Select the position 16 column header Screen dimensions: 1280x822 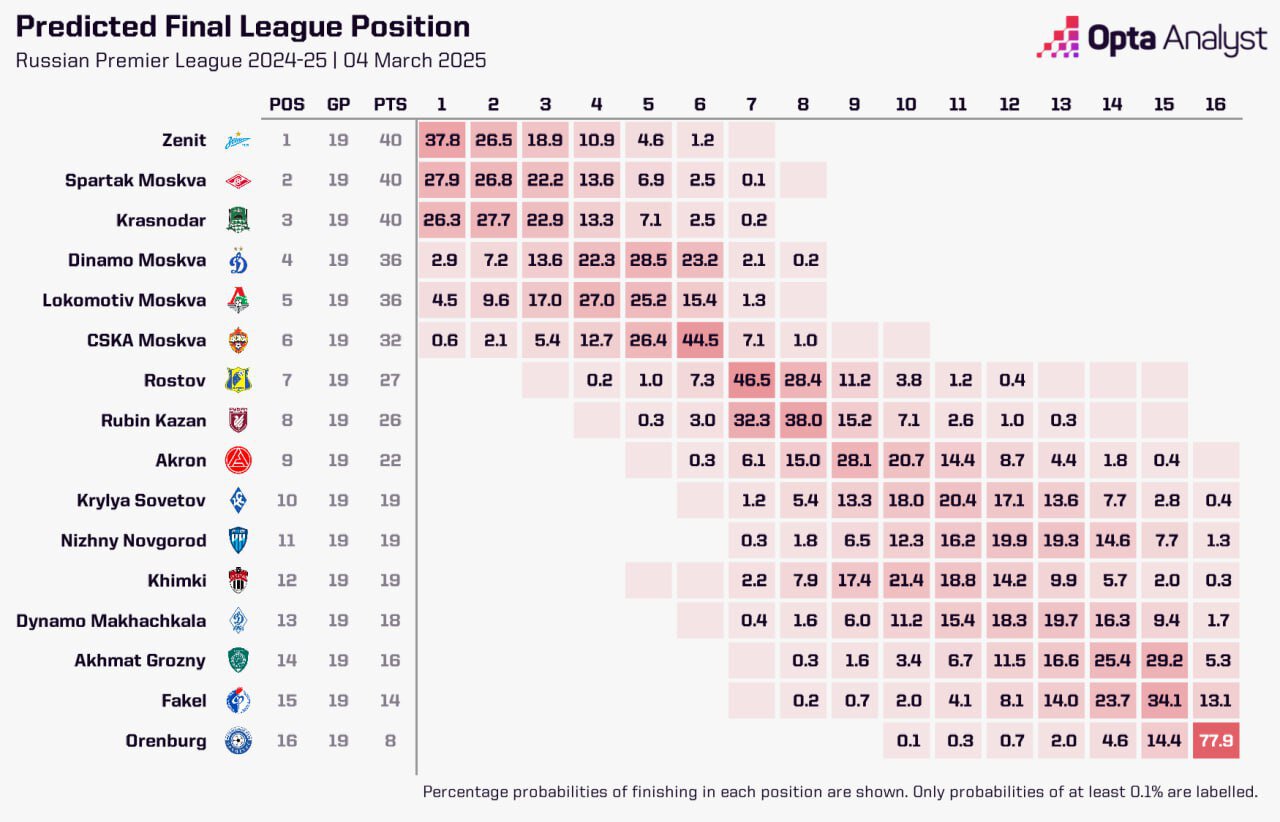point(1215,104)
